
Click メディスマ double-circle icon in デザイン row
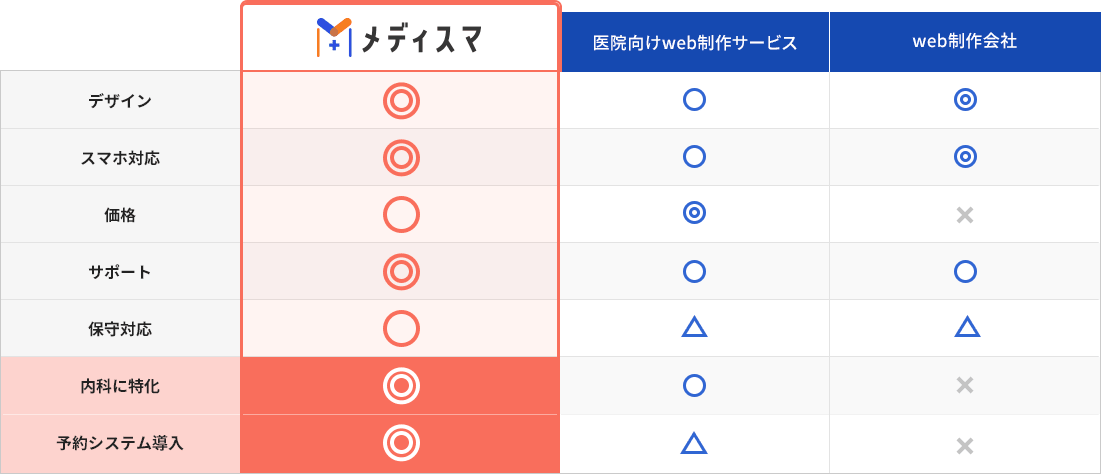[x=401, y=101]
